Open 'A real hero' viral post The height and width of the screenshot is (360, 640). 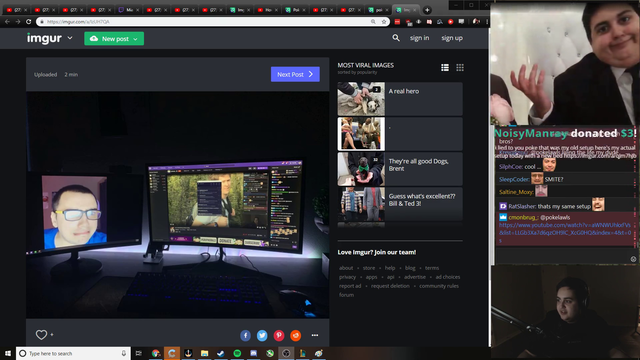tap(400, 99)
